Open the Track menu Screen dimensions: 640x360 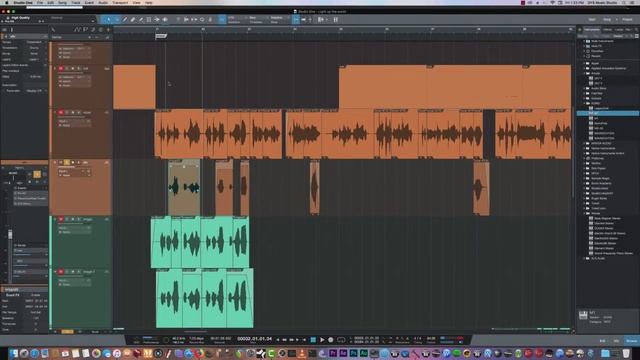click(x=76, y=2)
